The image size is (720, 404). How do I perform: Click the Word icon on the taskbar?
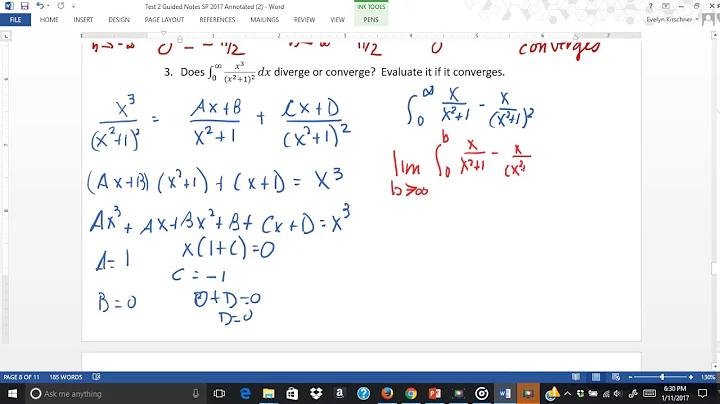click(x=505, y=393)
